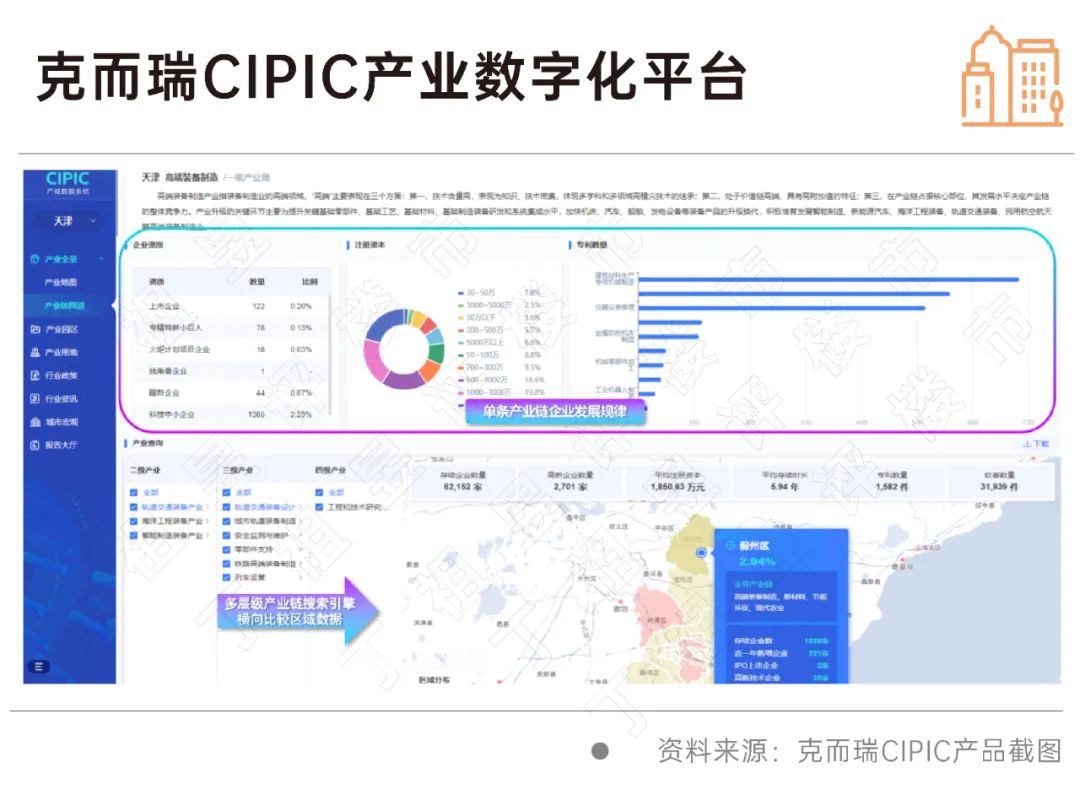Collapse the 产业全景 menu chevron
This screenshot has width=1080, height=800.
(101, 259)
